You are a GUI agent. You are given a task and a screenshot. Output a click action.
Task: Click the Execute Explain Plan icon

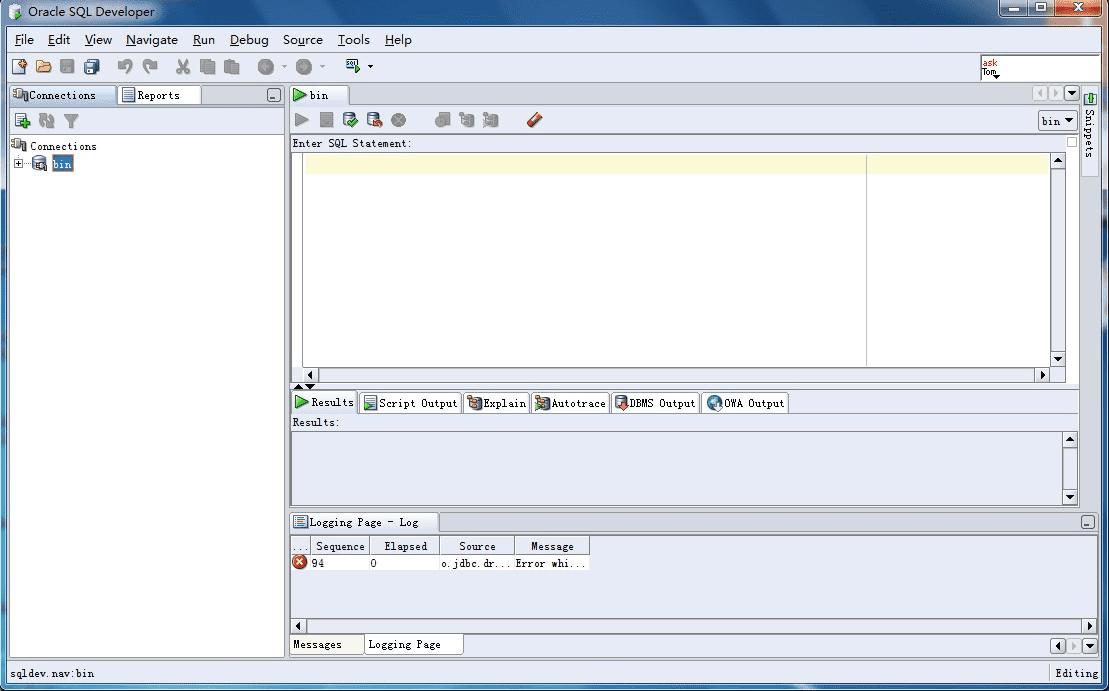pyautogui.click(x=467, y=120)
